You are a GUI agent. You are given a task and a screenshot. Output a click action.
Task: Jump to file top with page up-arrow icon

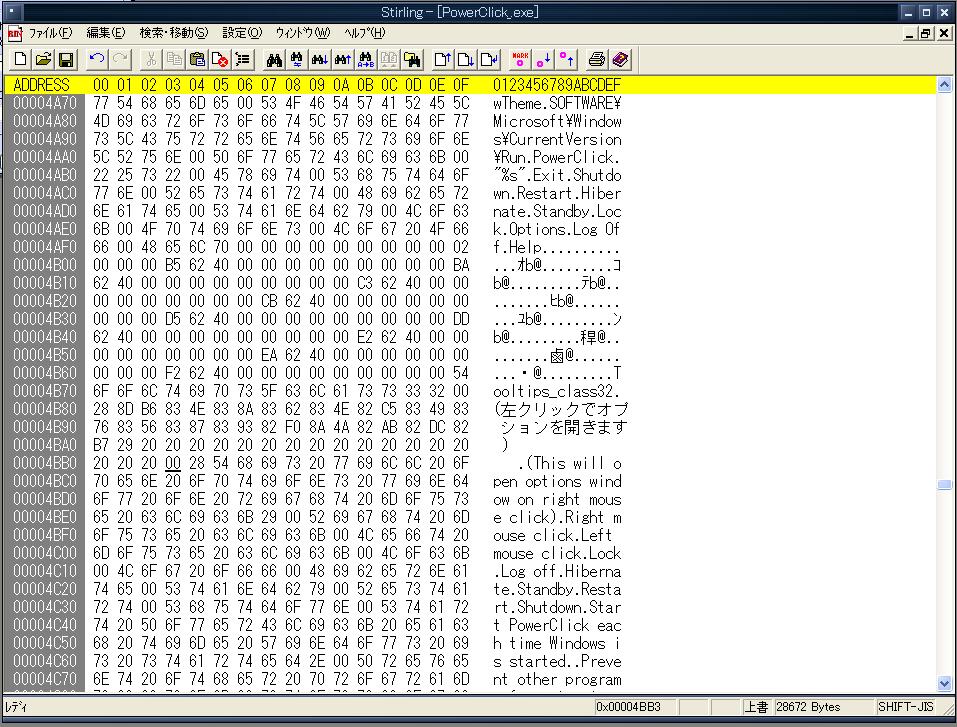(442, 59)
